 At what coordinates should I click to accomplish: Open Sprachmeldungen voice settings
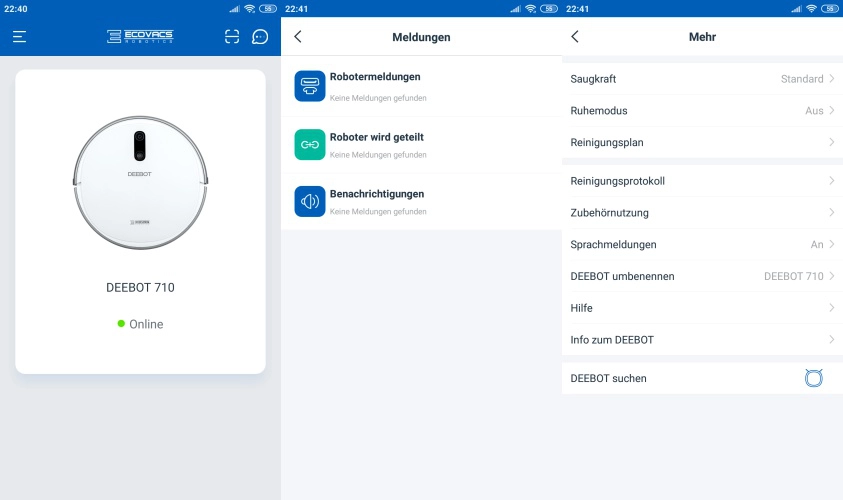pyautogui.click(x=702, y=244)
